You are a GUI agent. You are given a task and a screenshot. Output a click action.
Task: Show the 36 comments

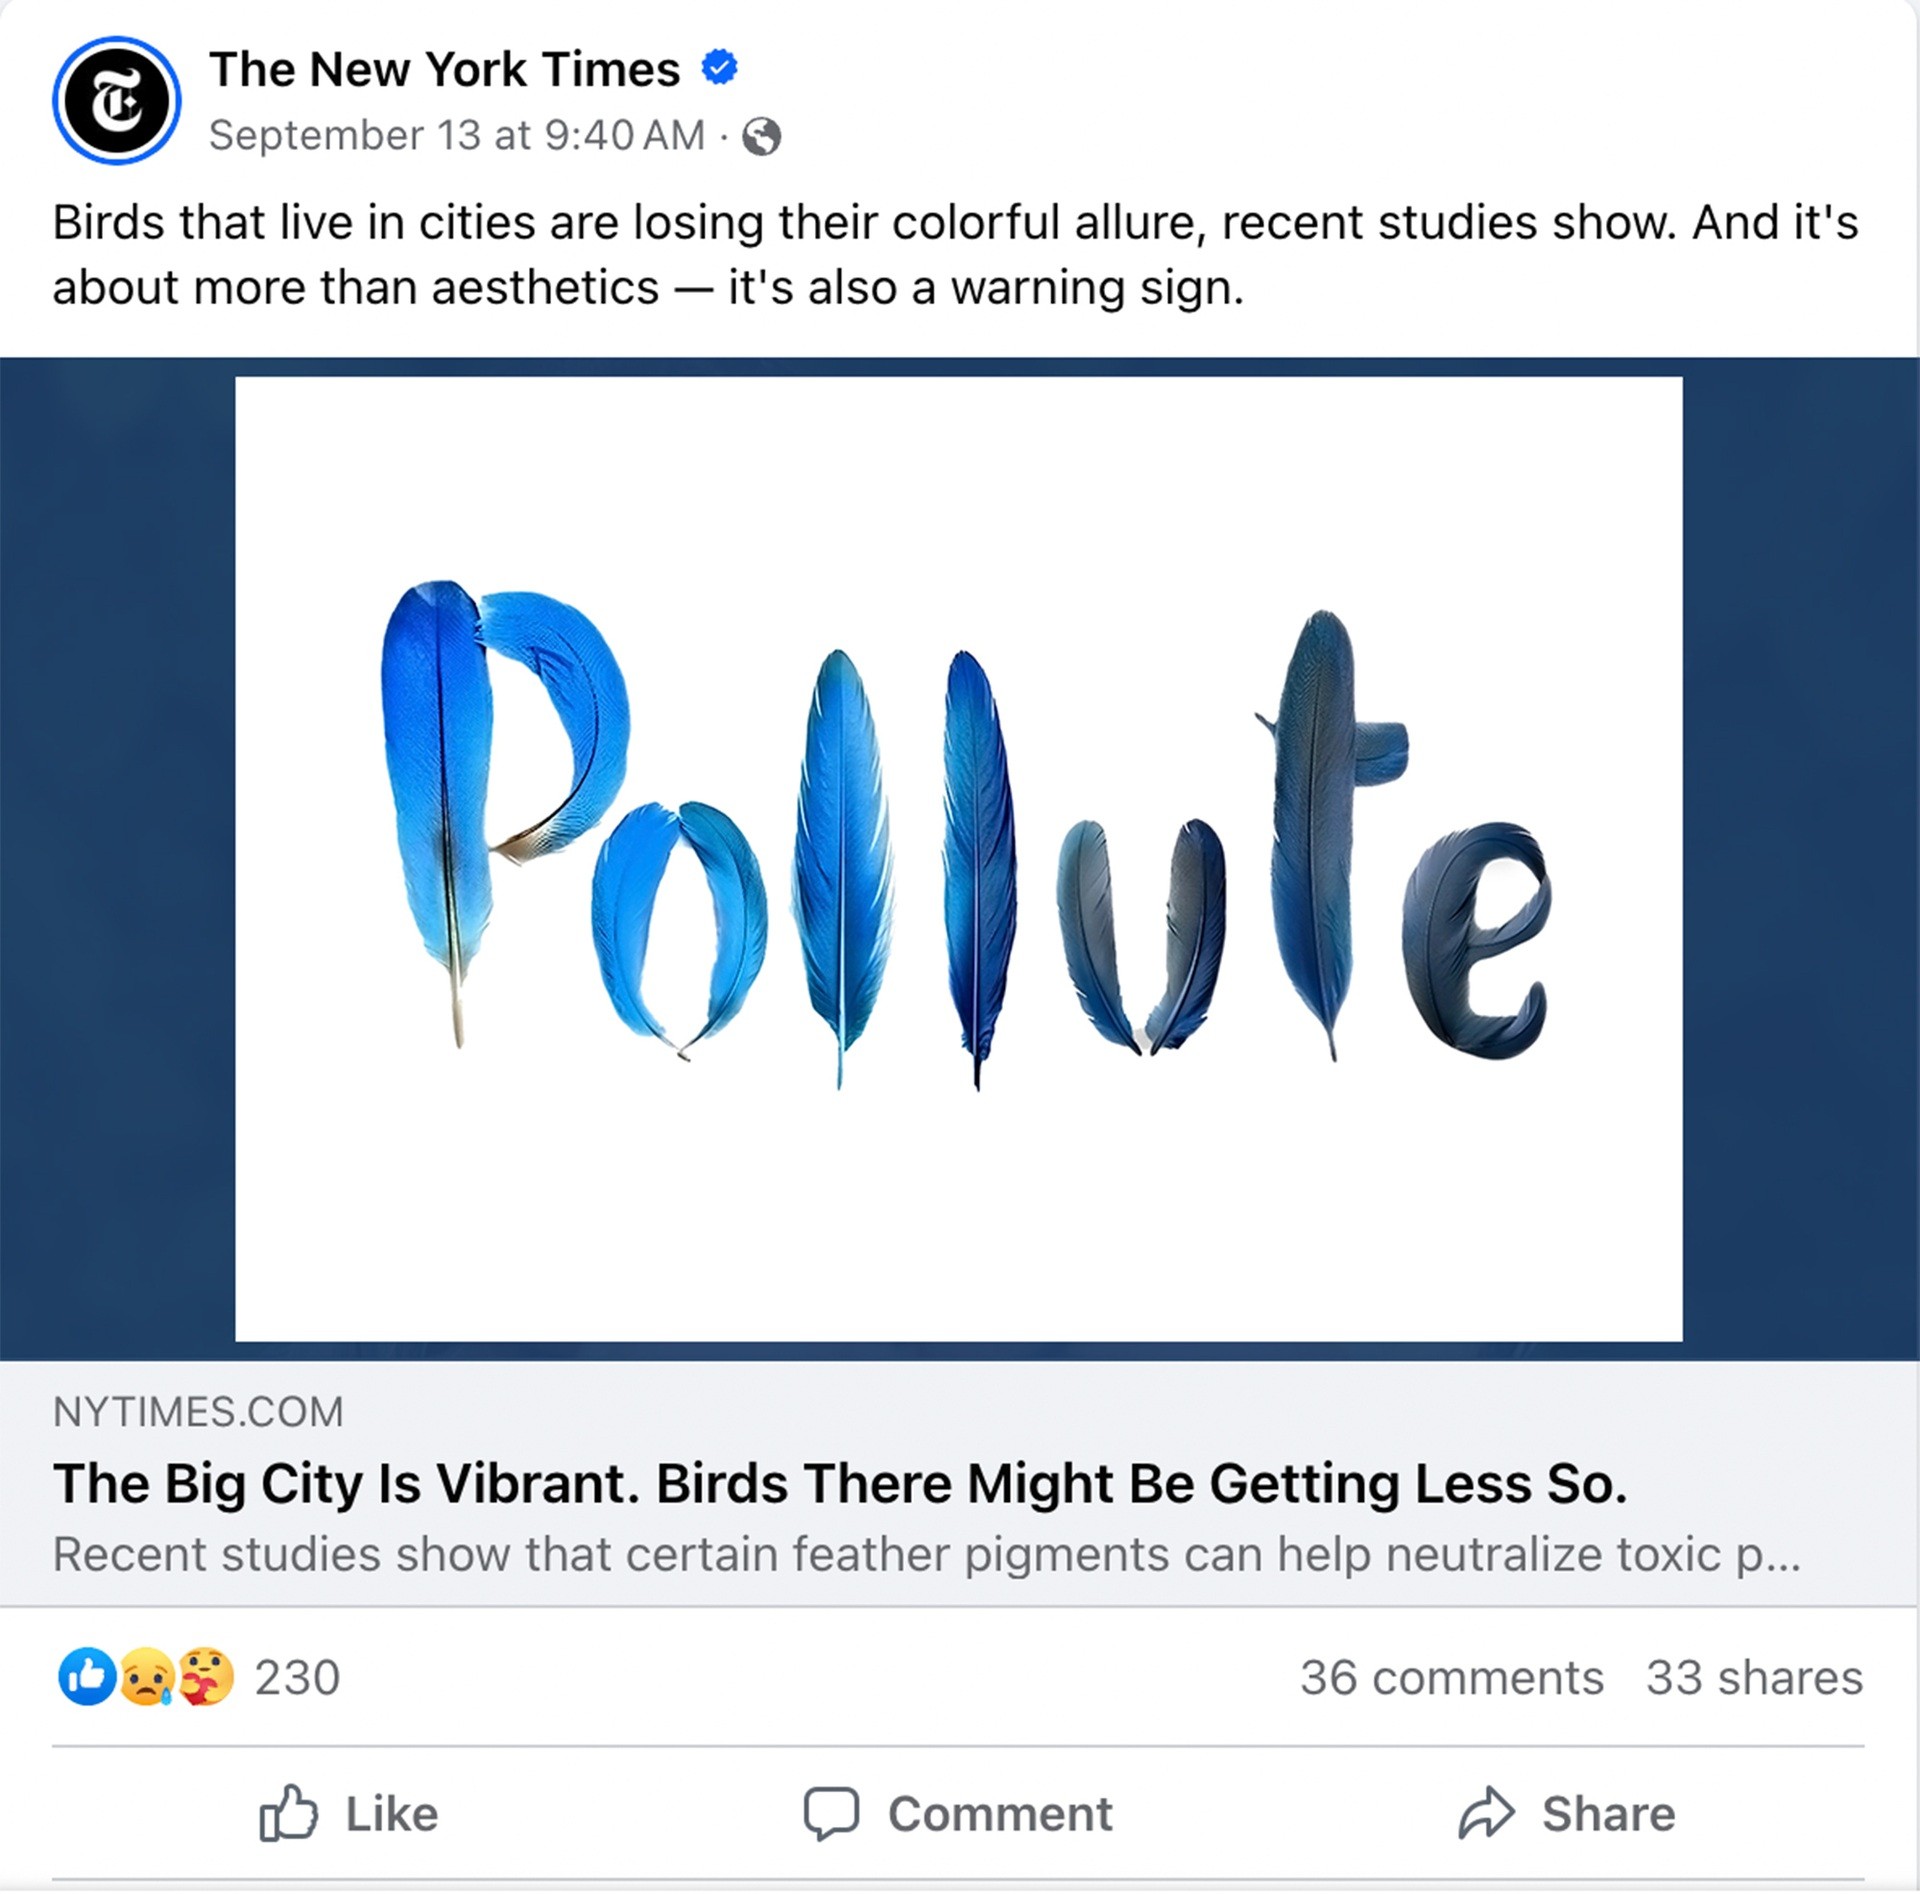pyautogui.click(x=1451, y=1677)
